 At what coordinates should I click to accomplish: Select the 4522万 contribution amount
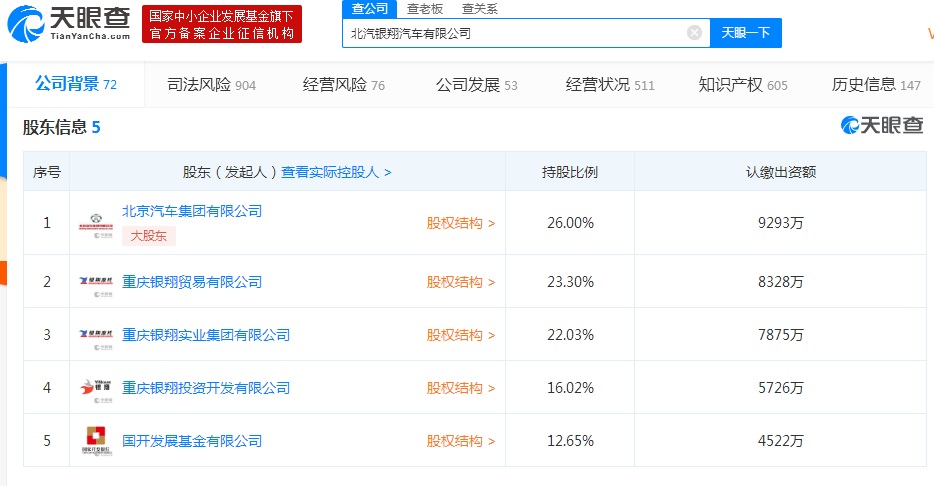[780, 440]
